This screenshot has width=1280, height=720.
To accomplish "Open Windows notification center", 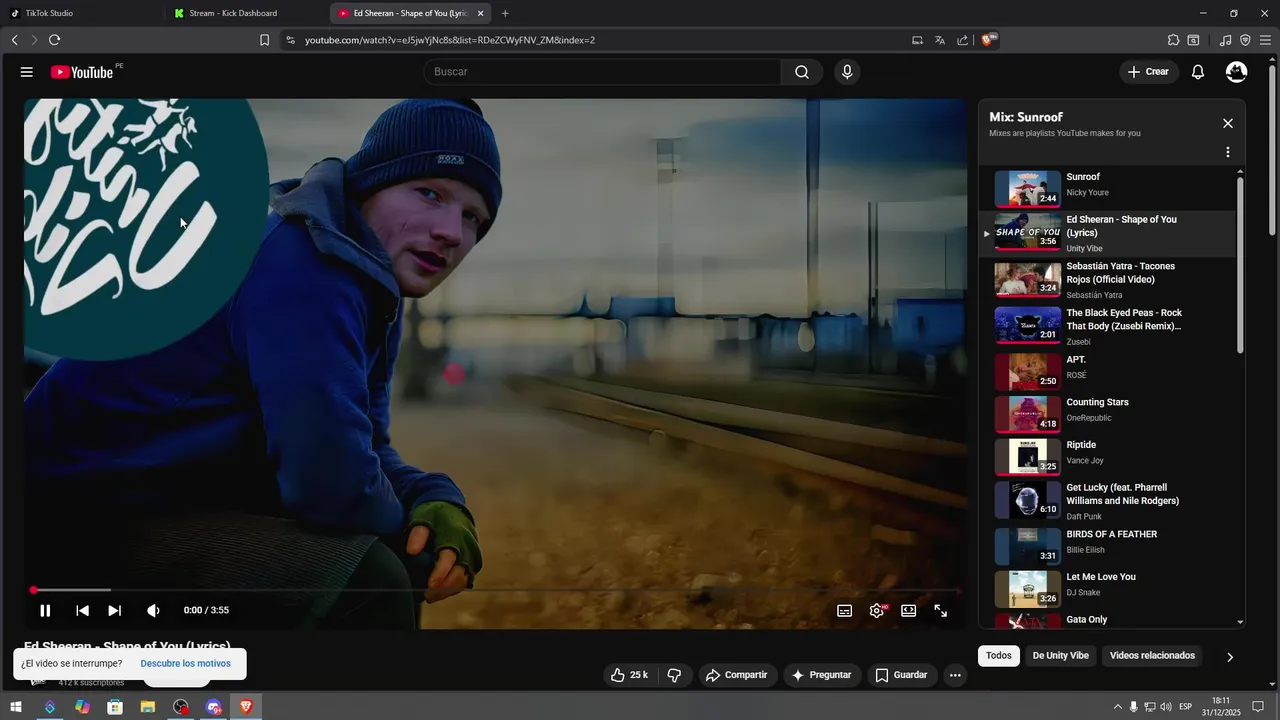I will (1259, 707).
